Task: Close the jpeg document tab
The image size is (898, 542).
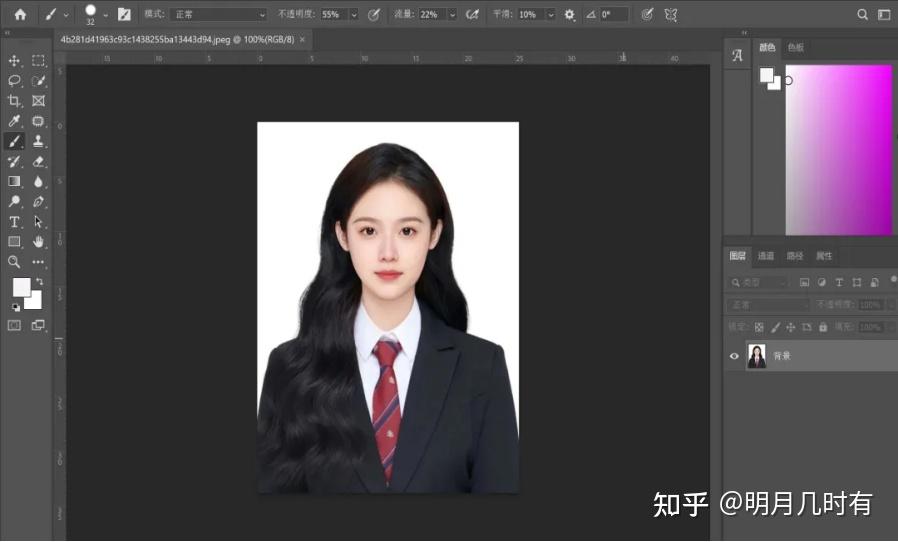Action: [x=302, y=40]
